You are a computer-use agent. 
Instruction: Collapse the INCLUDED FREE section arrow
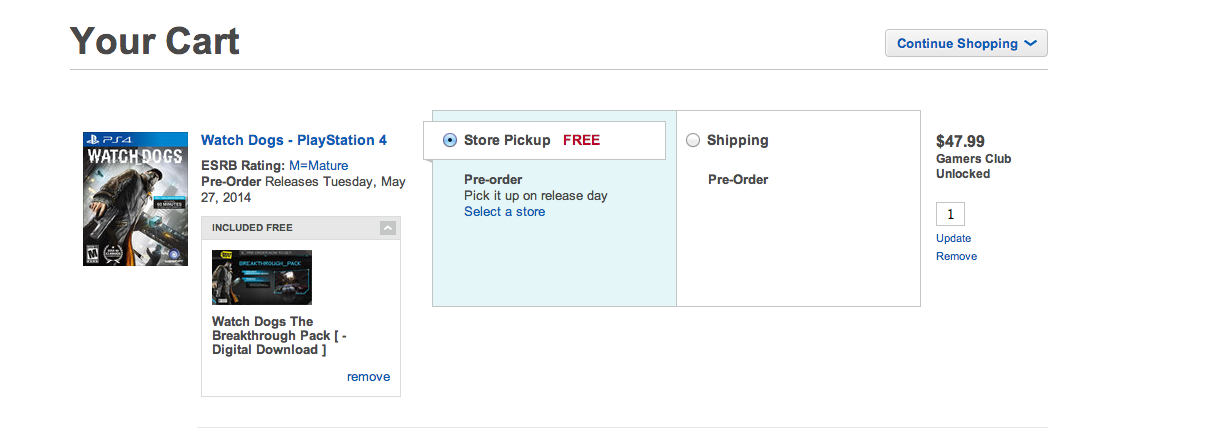[388, 228]
